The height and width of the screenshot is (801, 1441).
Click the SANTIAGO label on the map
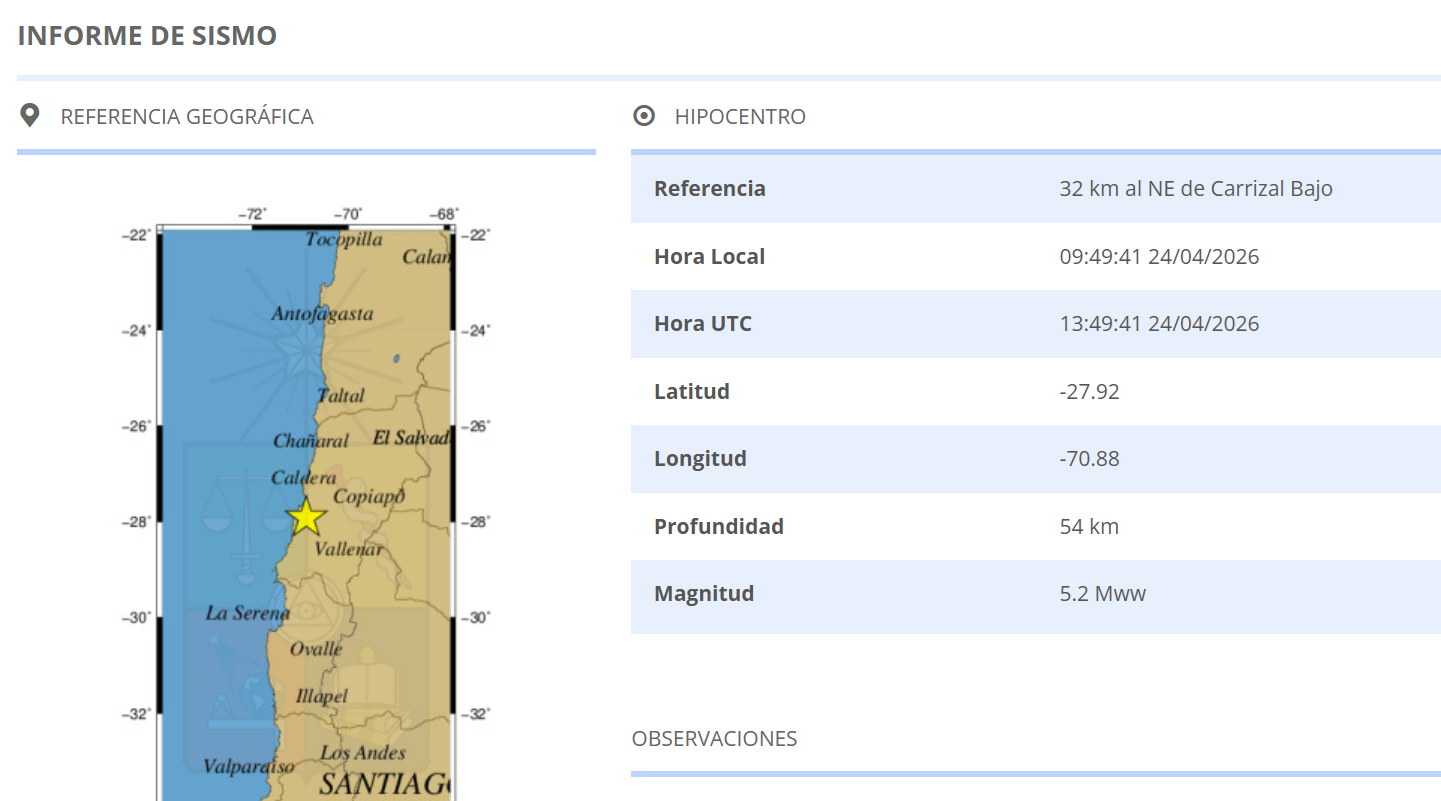385,785
